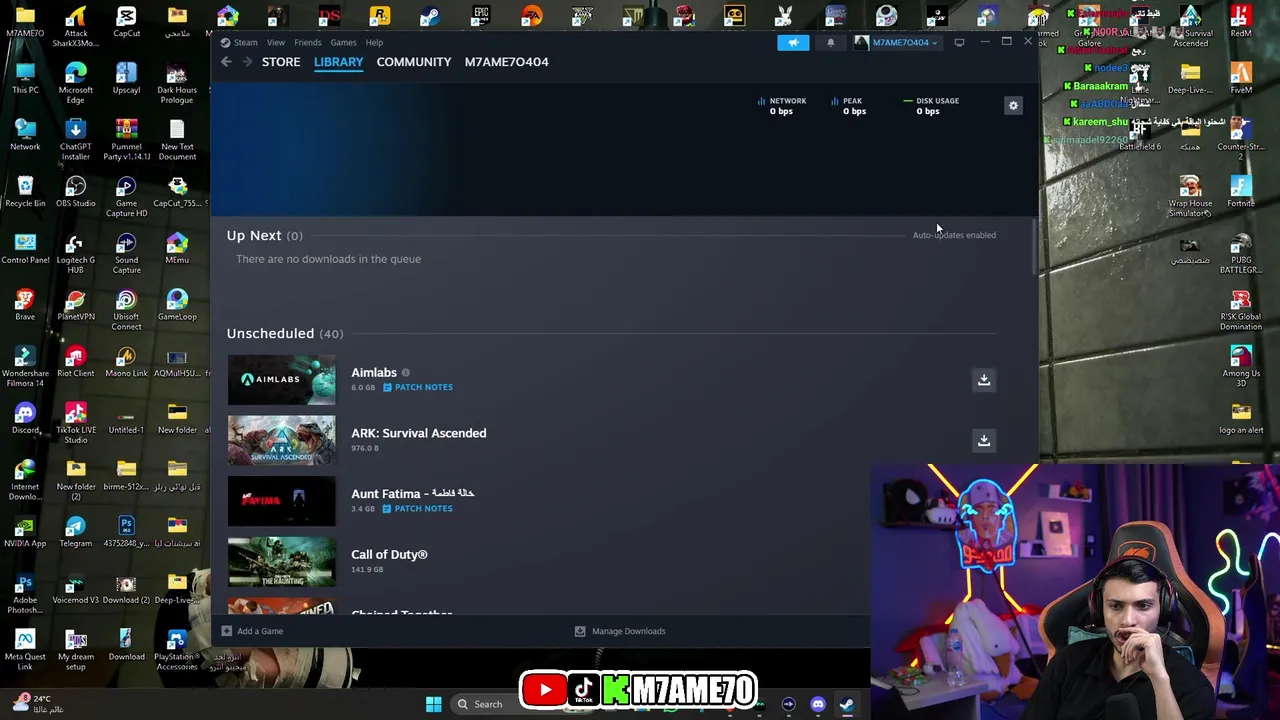Open the Help menu in Steam
Image resolution: width=1280 pixels, height=720 pixels.
click(x=374, y=42)
